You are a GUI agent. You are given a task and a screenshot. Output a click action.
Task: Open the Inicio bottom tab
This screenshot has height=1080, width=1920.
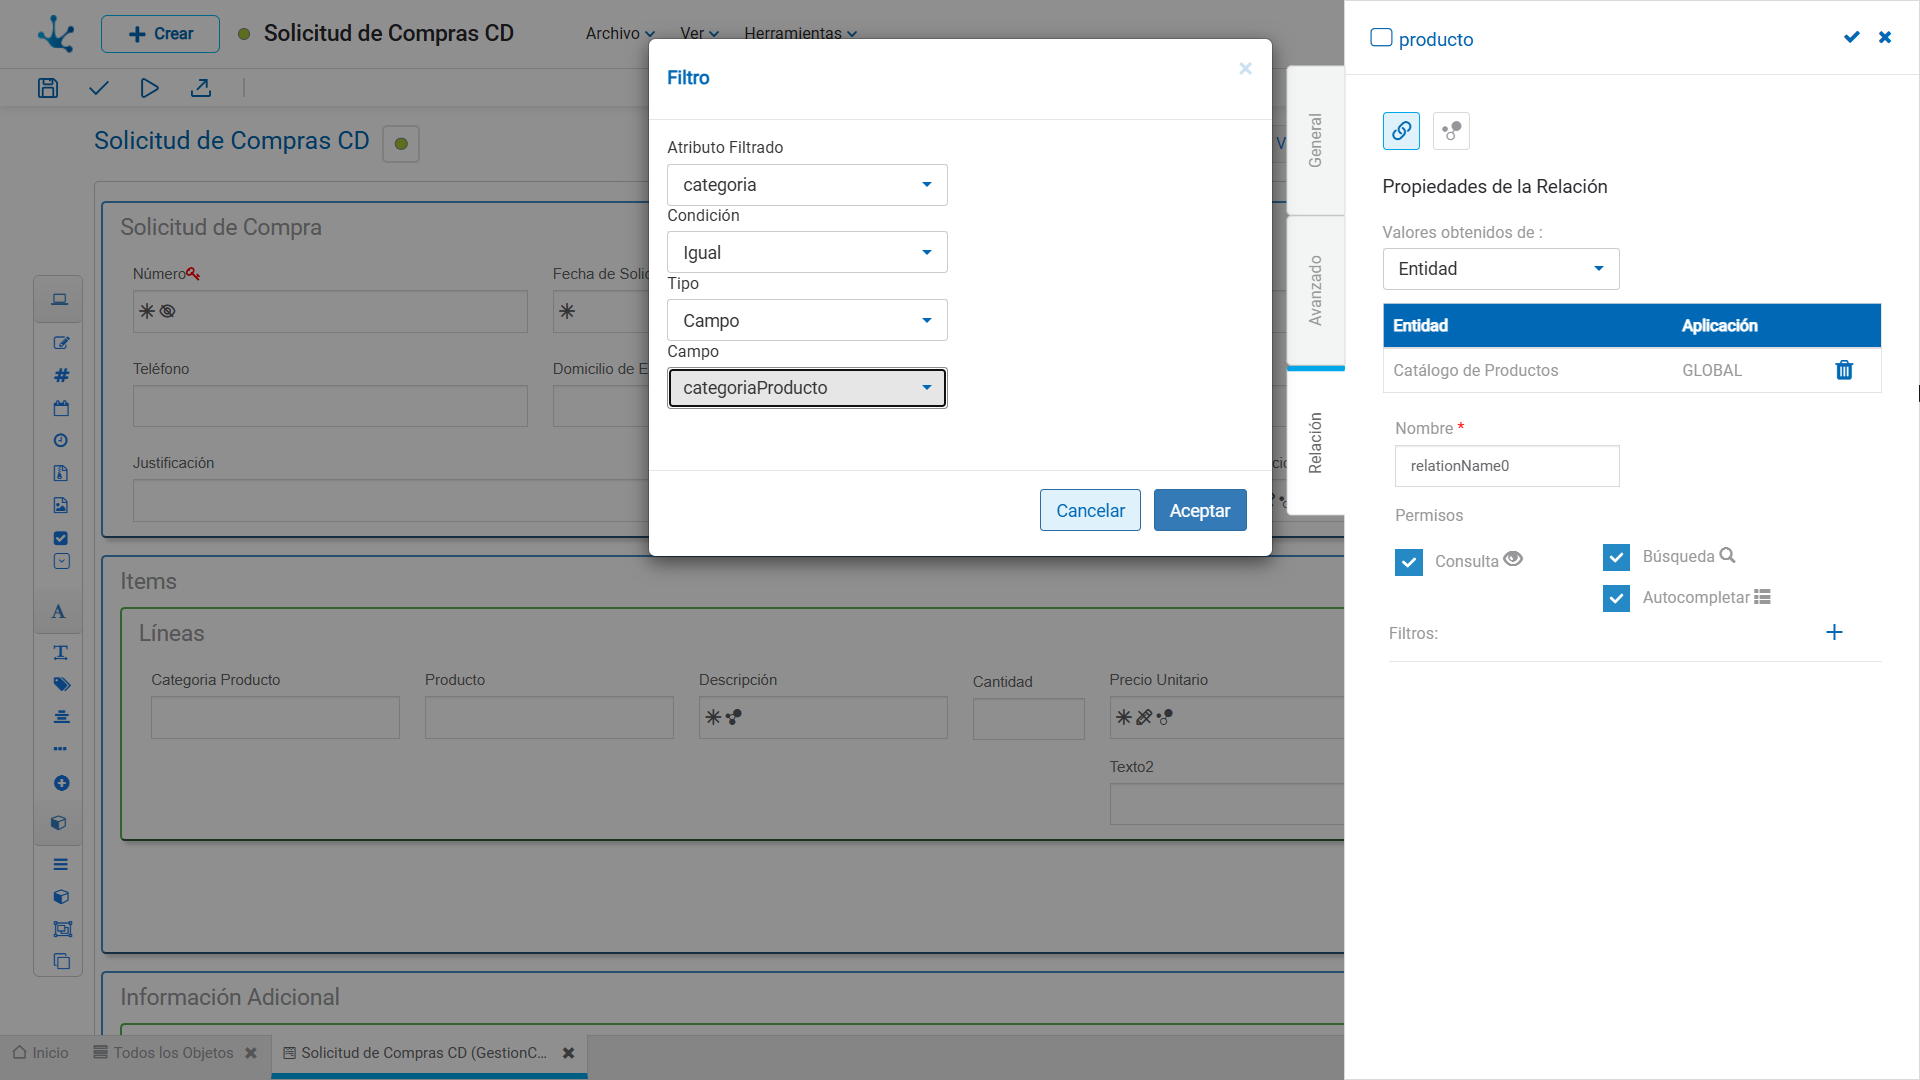click(41, 1053)
